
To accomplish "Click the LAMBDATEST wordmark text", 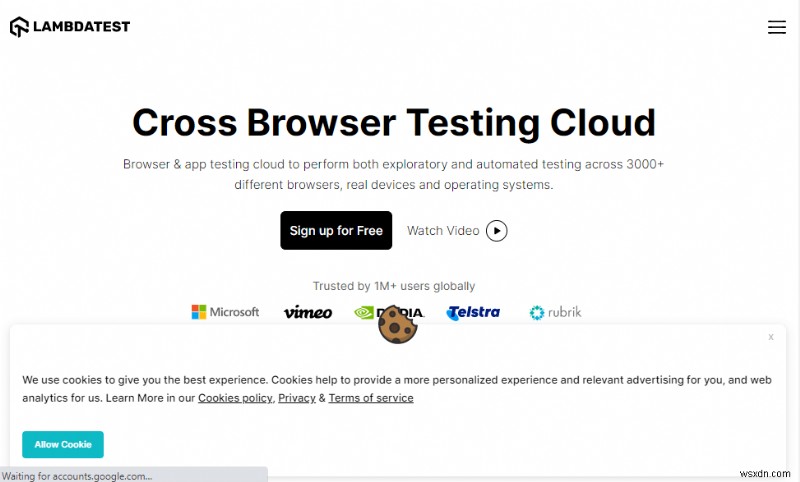I will click(x=83, y=27).
